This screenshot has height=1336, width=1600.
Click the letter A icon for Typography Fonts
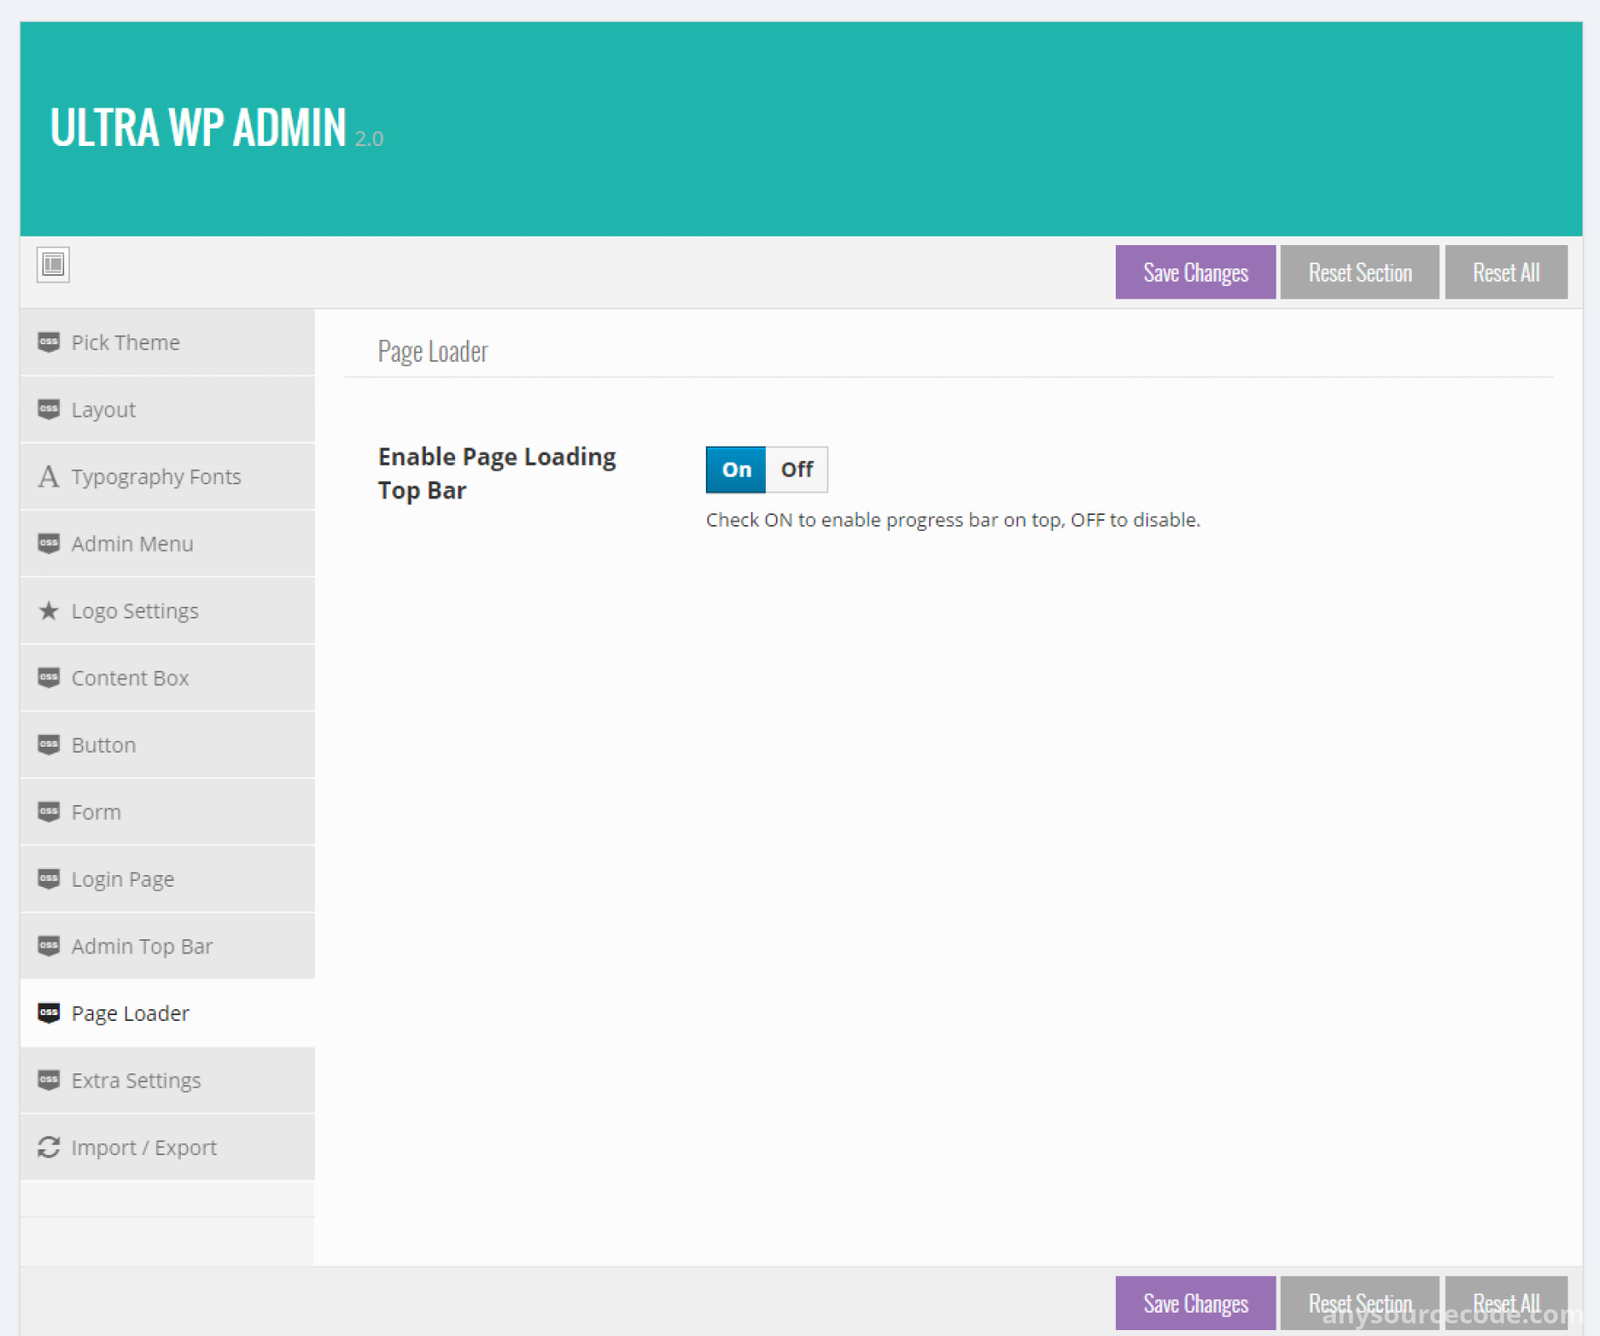pyautogui.click(x=49, y=476)
